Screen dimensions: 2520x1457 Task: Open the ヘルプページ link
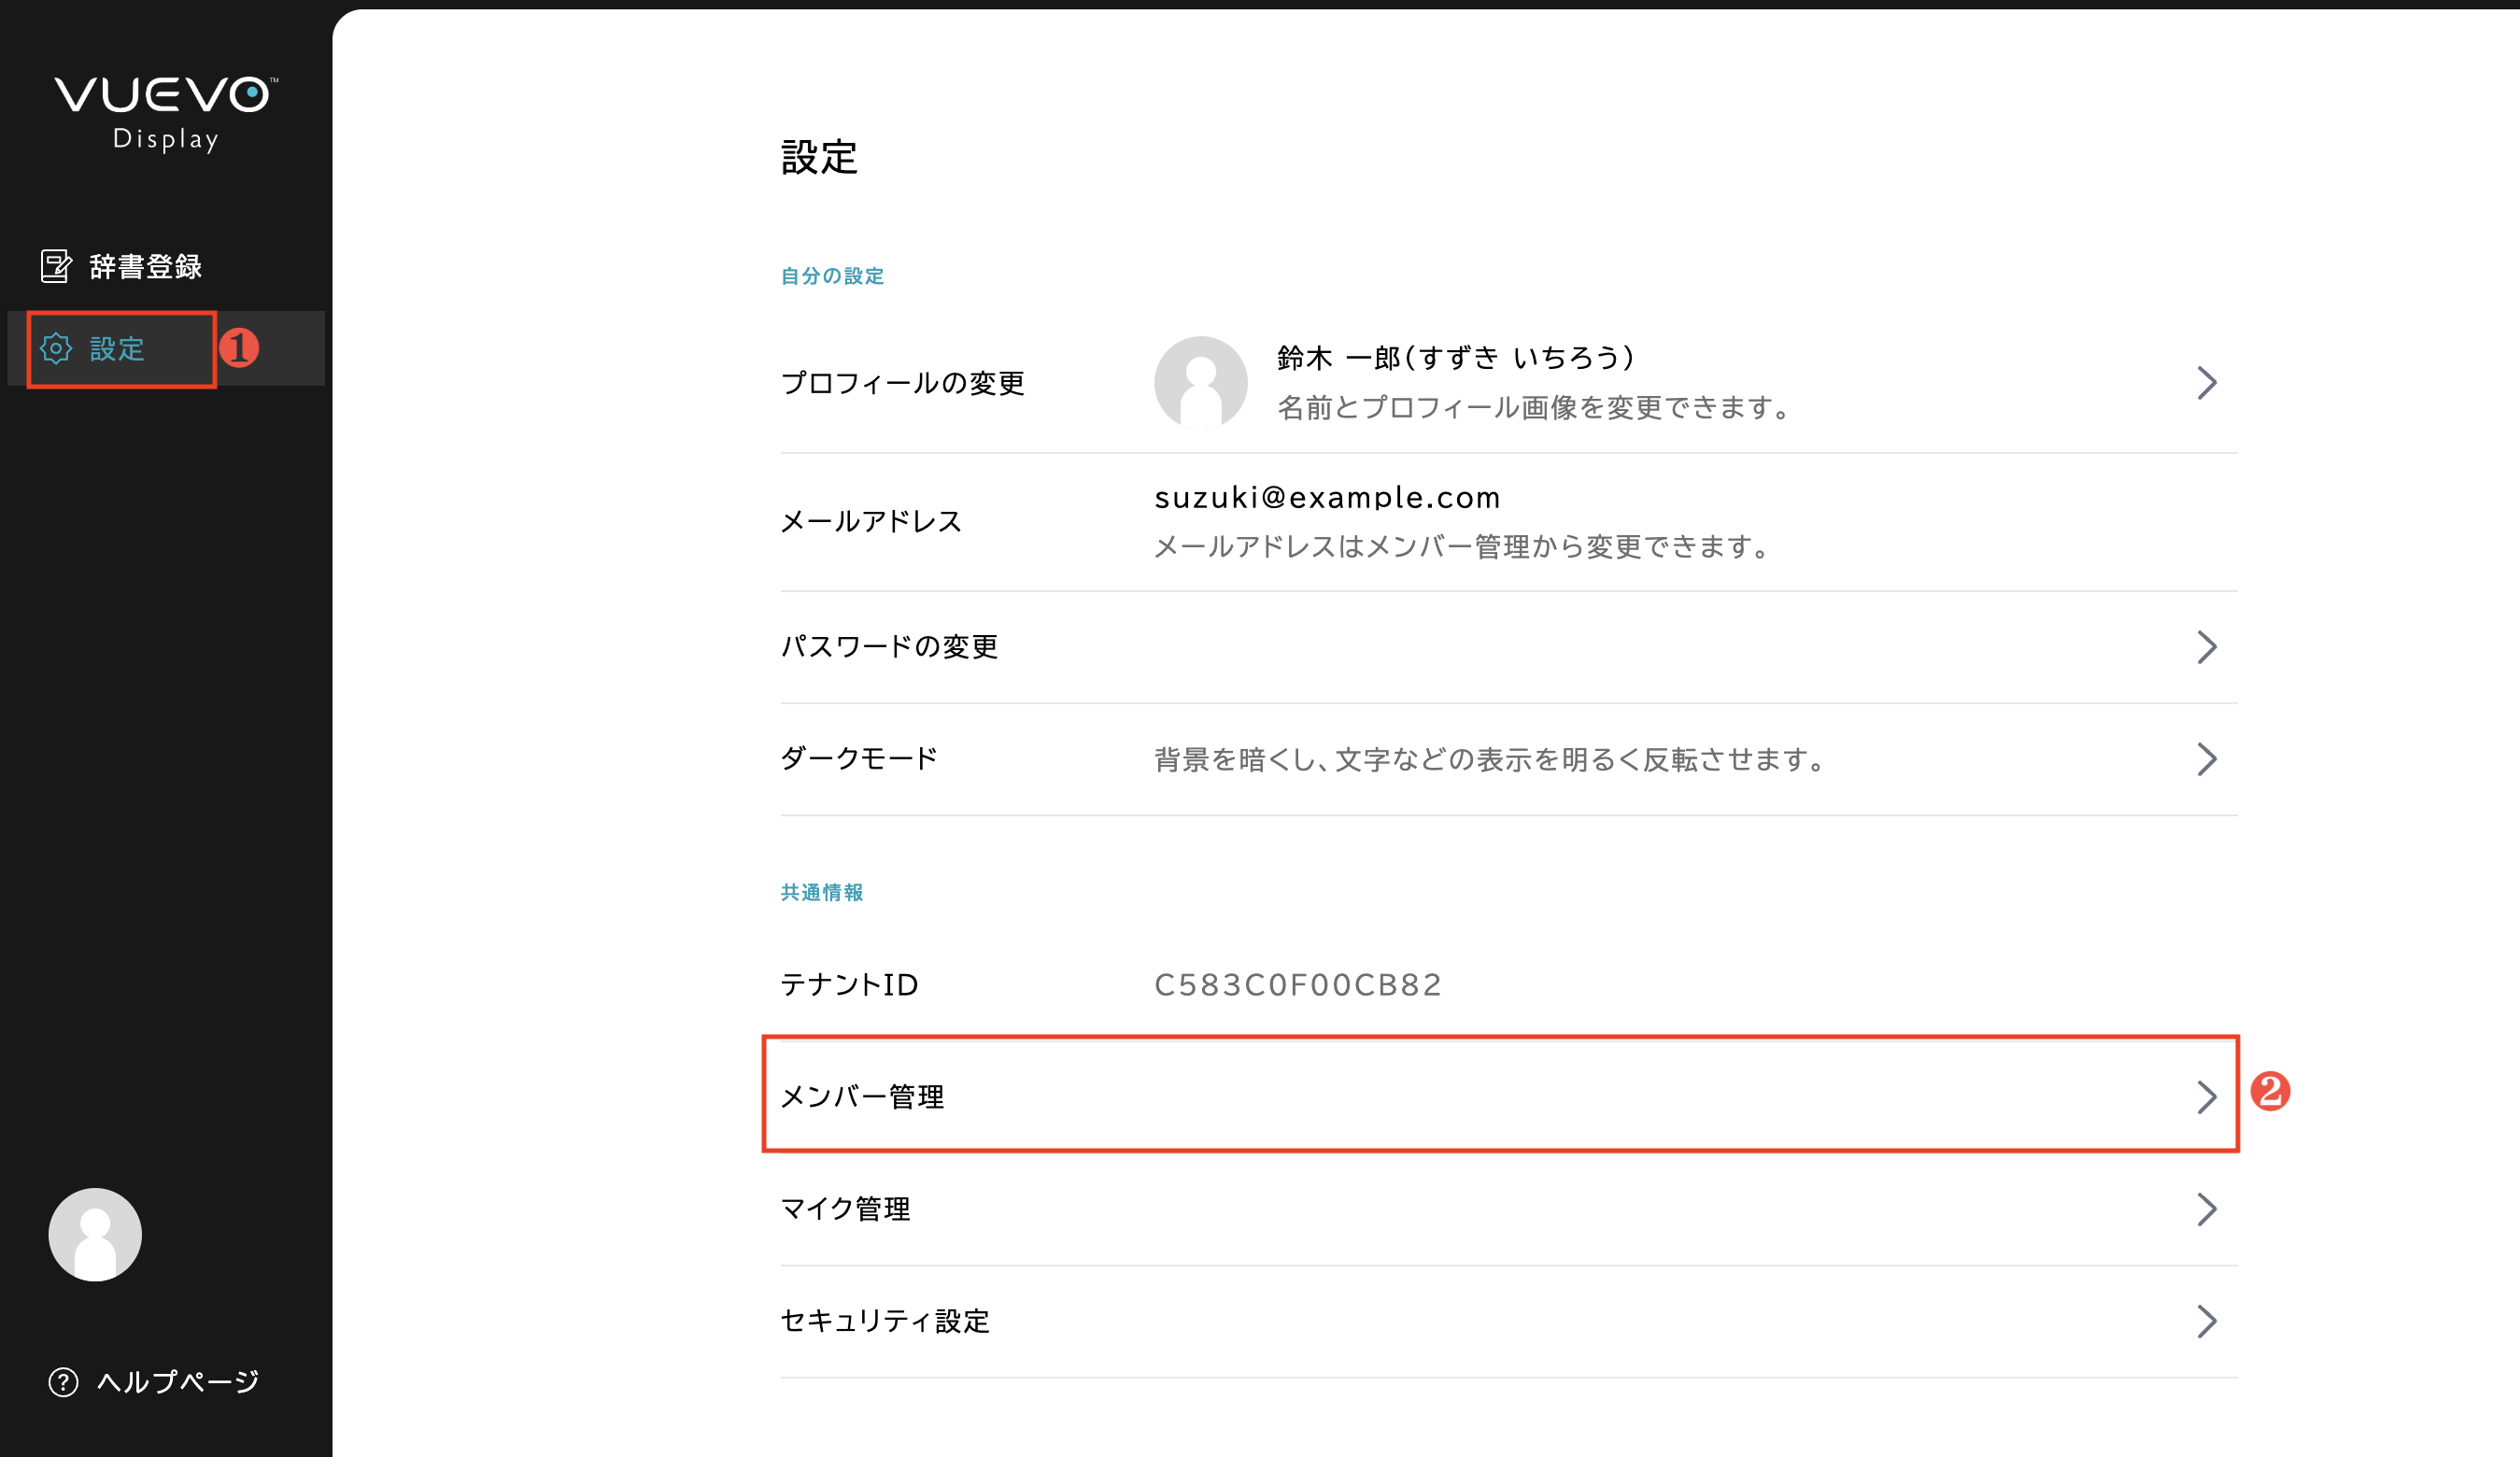[178, 1382]
